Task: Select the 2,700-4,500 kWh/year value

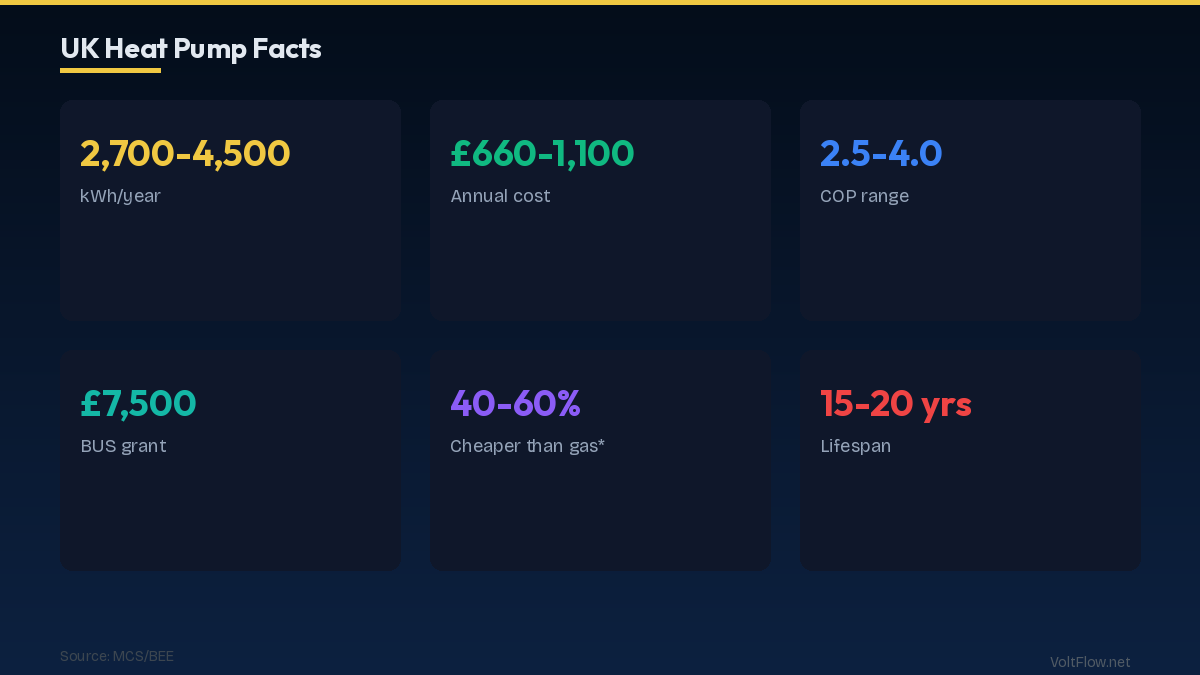Action: [185, 153]
